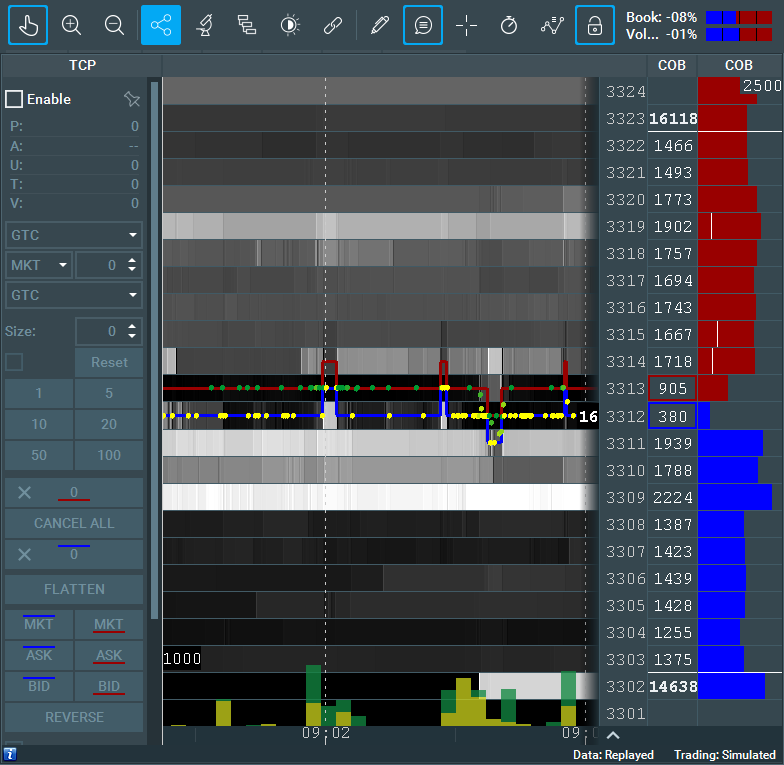Open the indicator line chart tool
This screenshot has height=765, width=784.
pyautogui.click(x=552, y=25)
